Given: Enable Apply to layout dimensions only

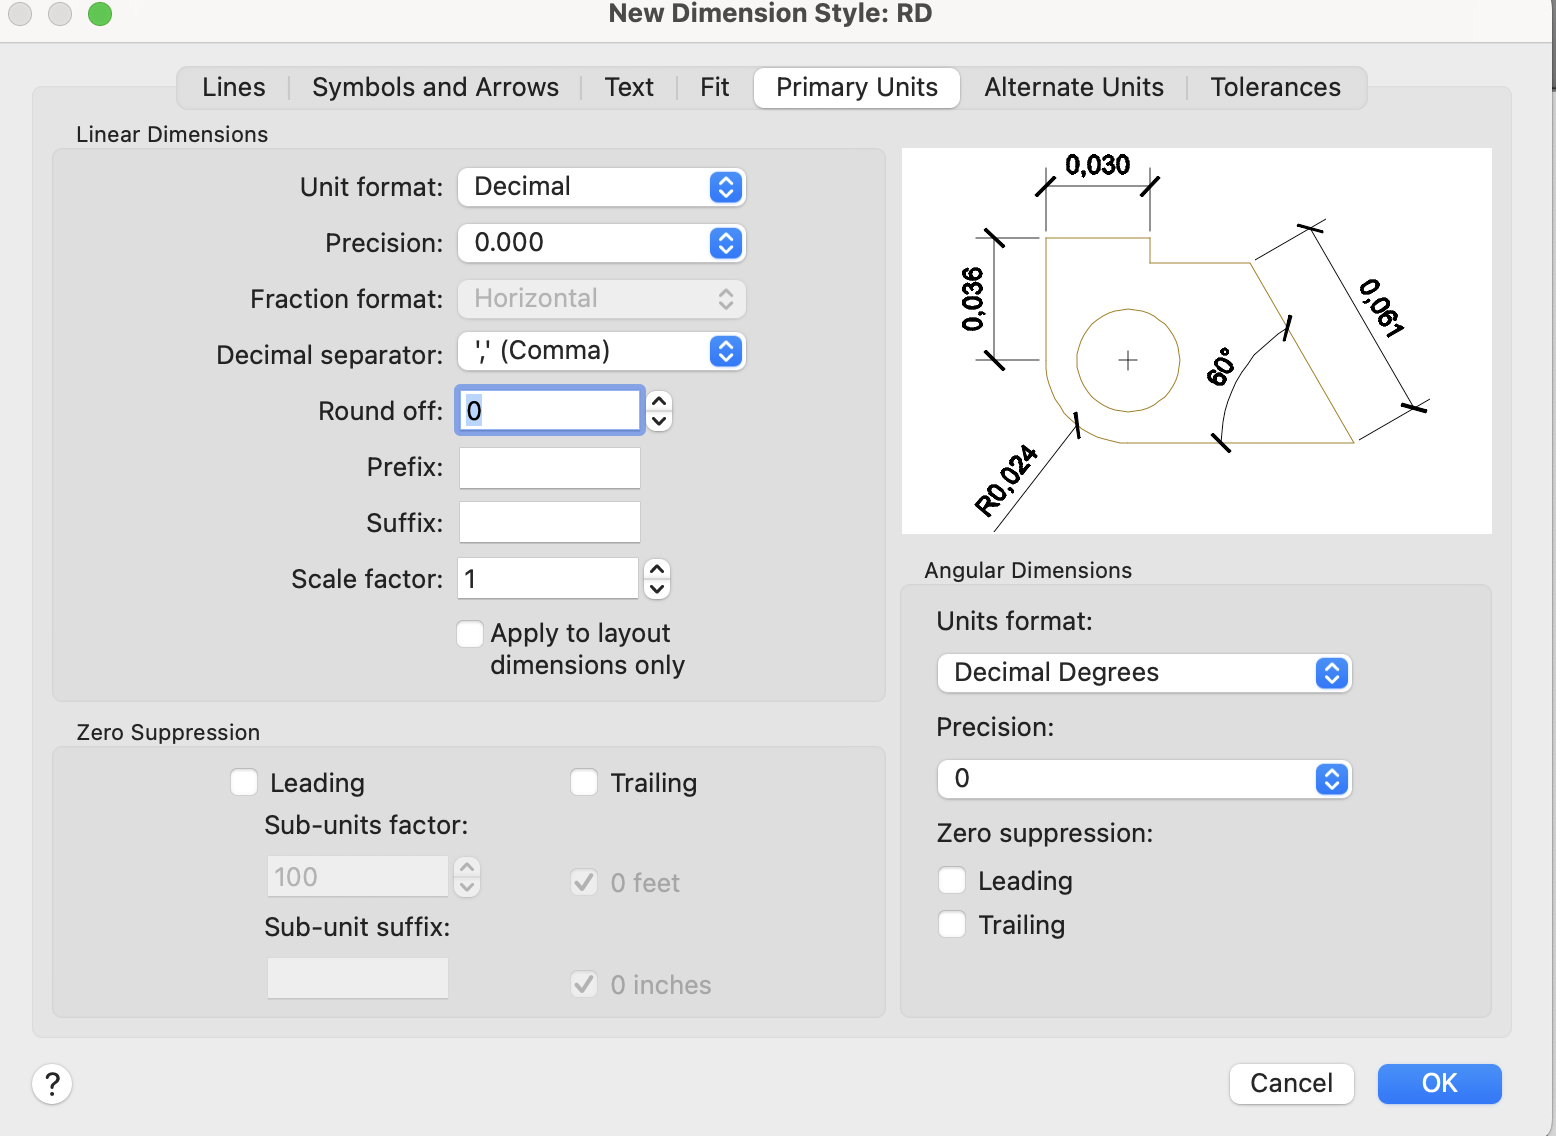Looking at the screenshot, I should tap(470, 634).
